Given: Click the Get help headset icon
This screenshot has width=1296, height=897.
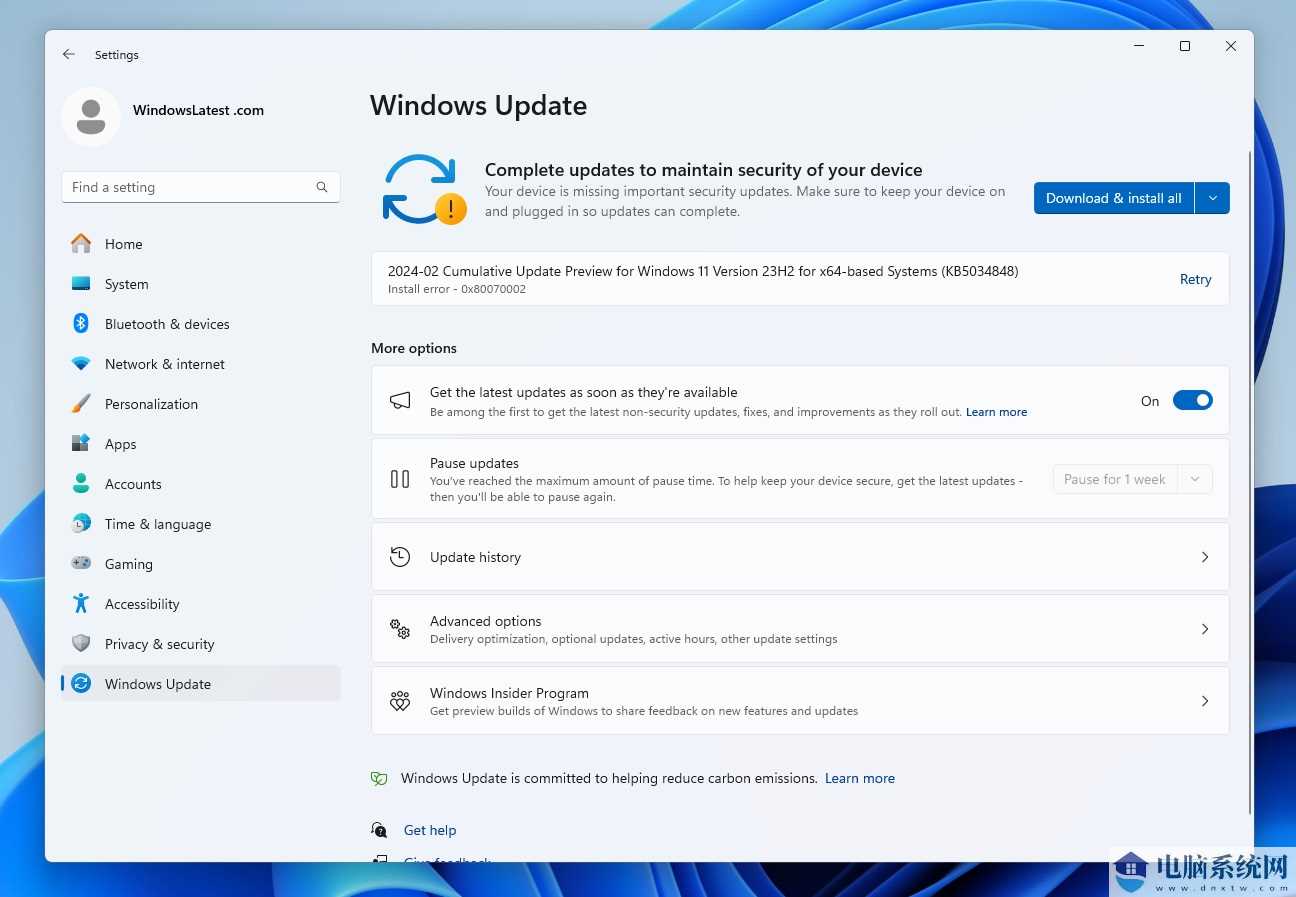Looking at the screenshot, I should (379, 830).
